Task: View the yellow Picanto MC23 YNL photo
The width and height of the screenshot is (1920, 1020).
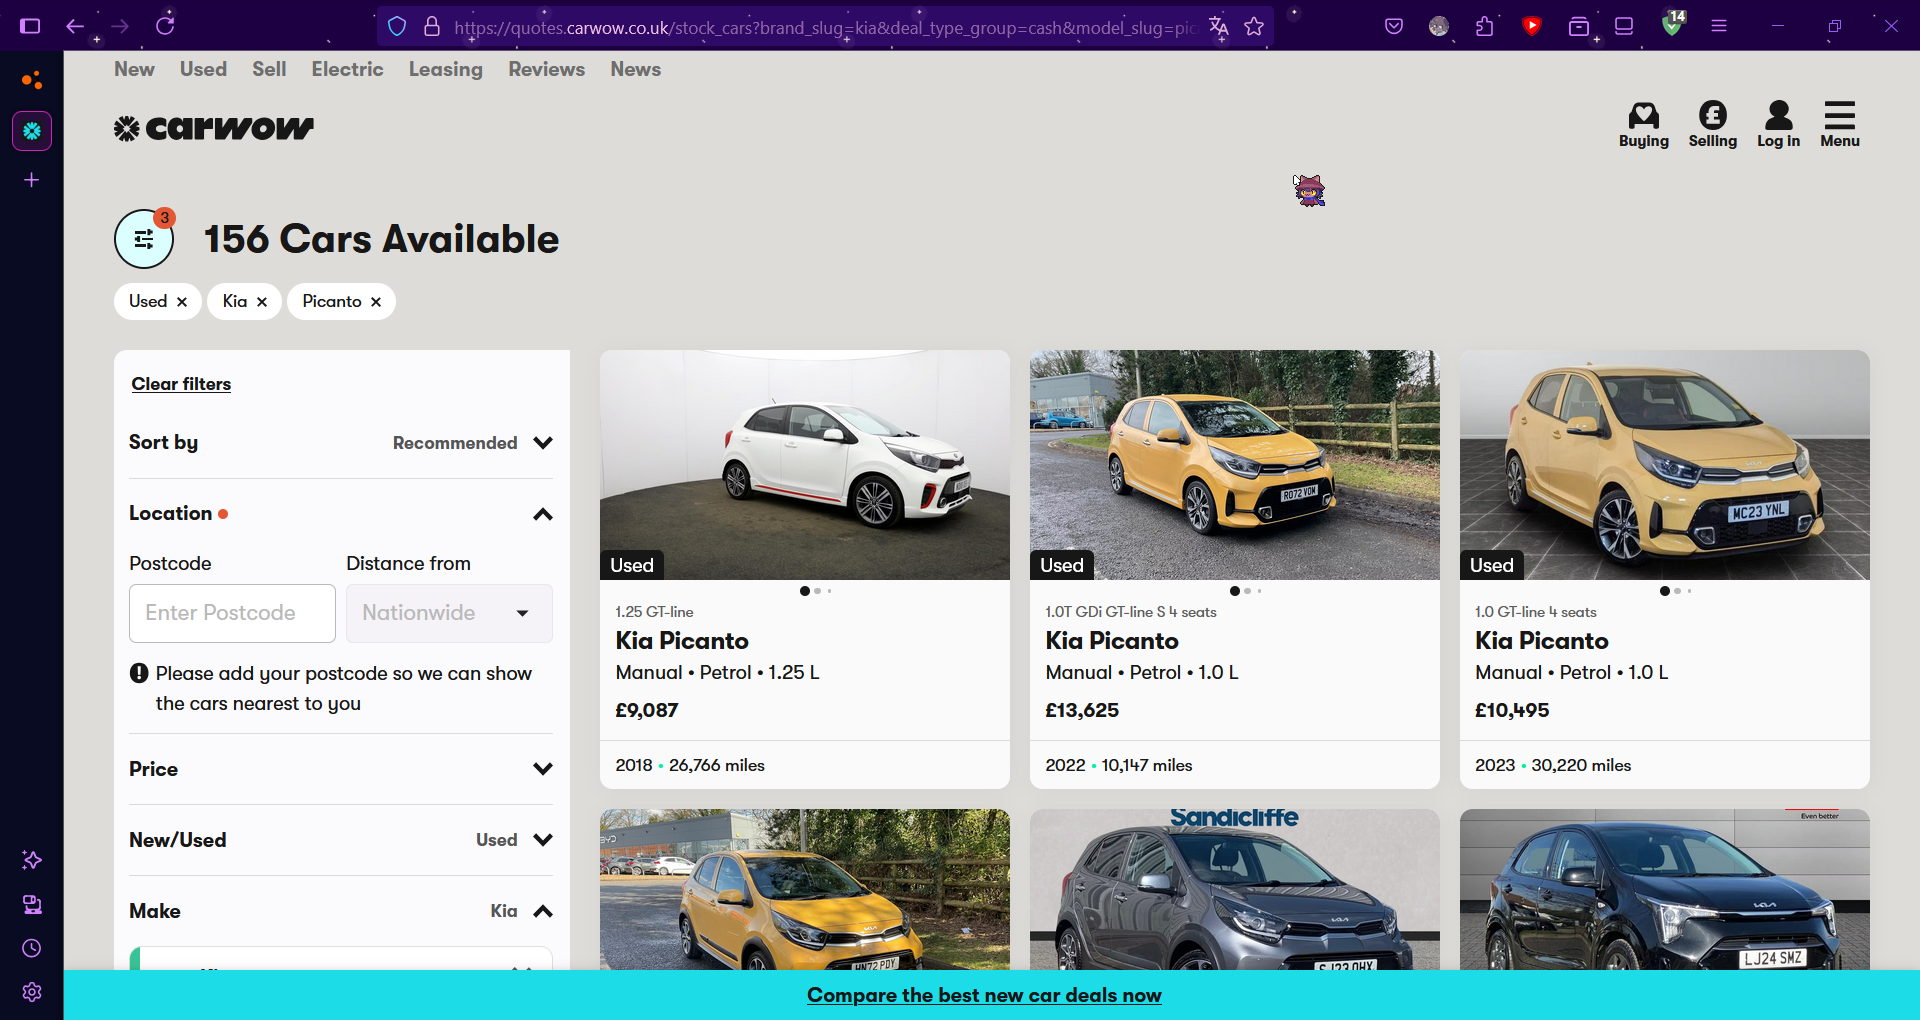Action: click(x=1665, y=465)
